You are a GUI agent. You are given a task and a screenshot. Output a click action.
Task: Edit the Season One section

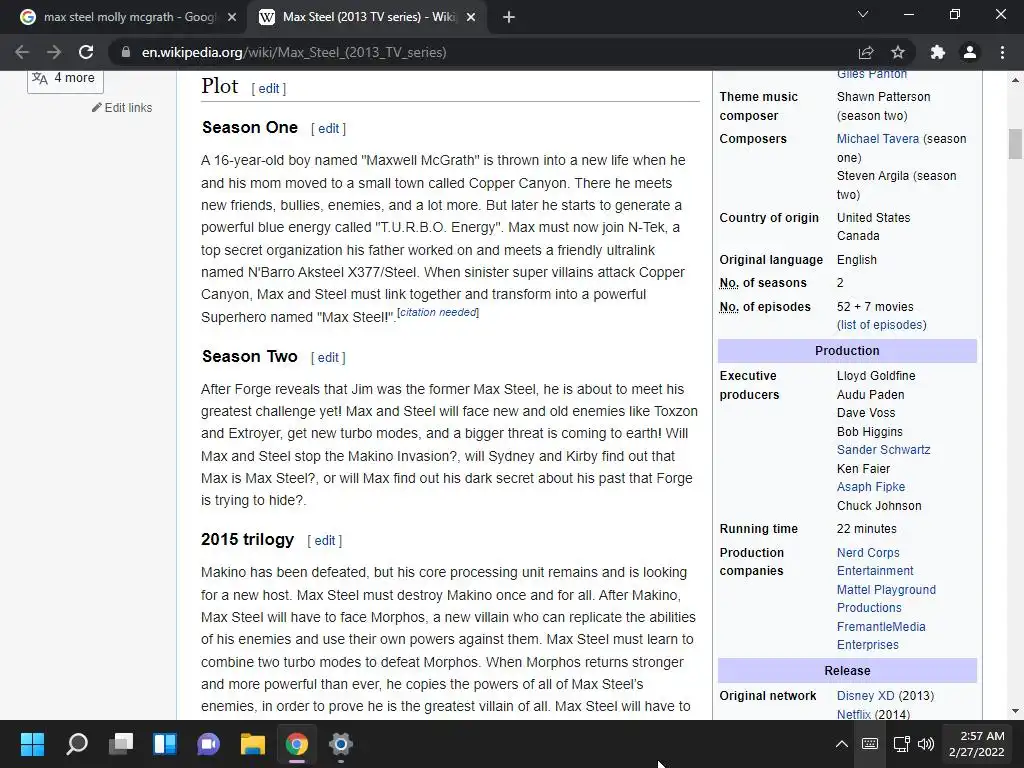coord(328,129)
